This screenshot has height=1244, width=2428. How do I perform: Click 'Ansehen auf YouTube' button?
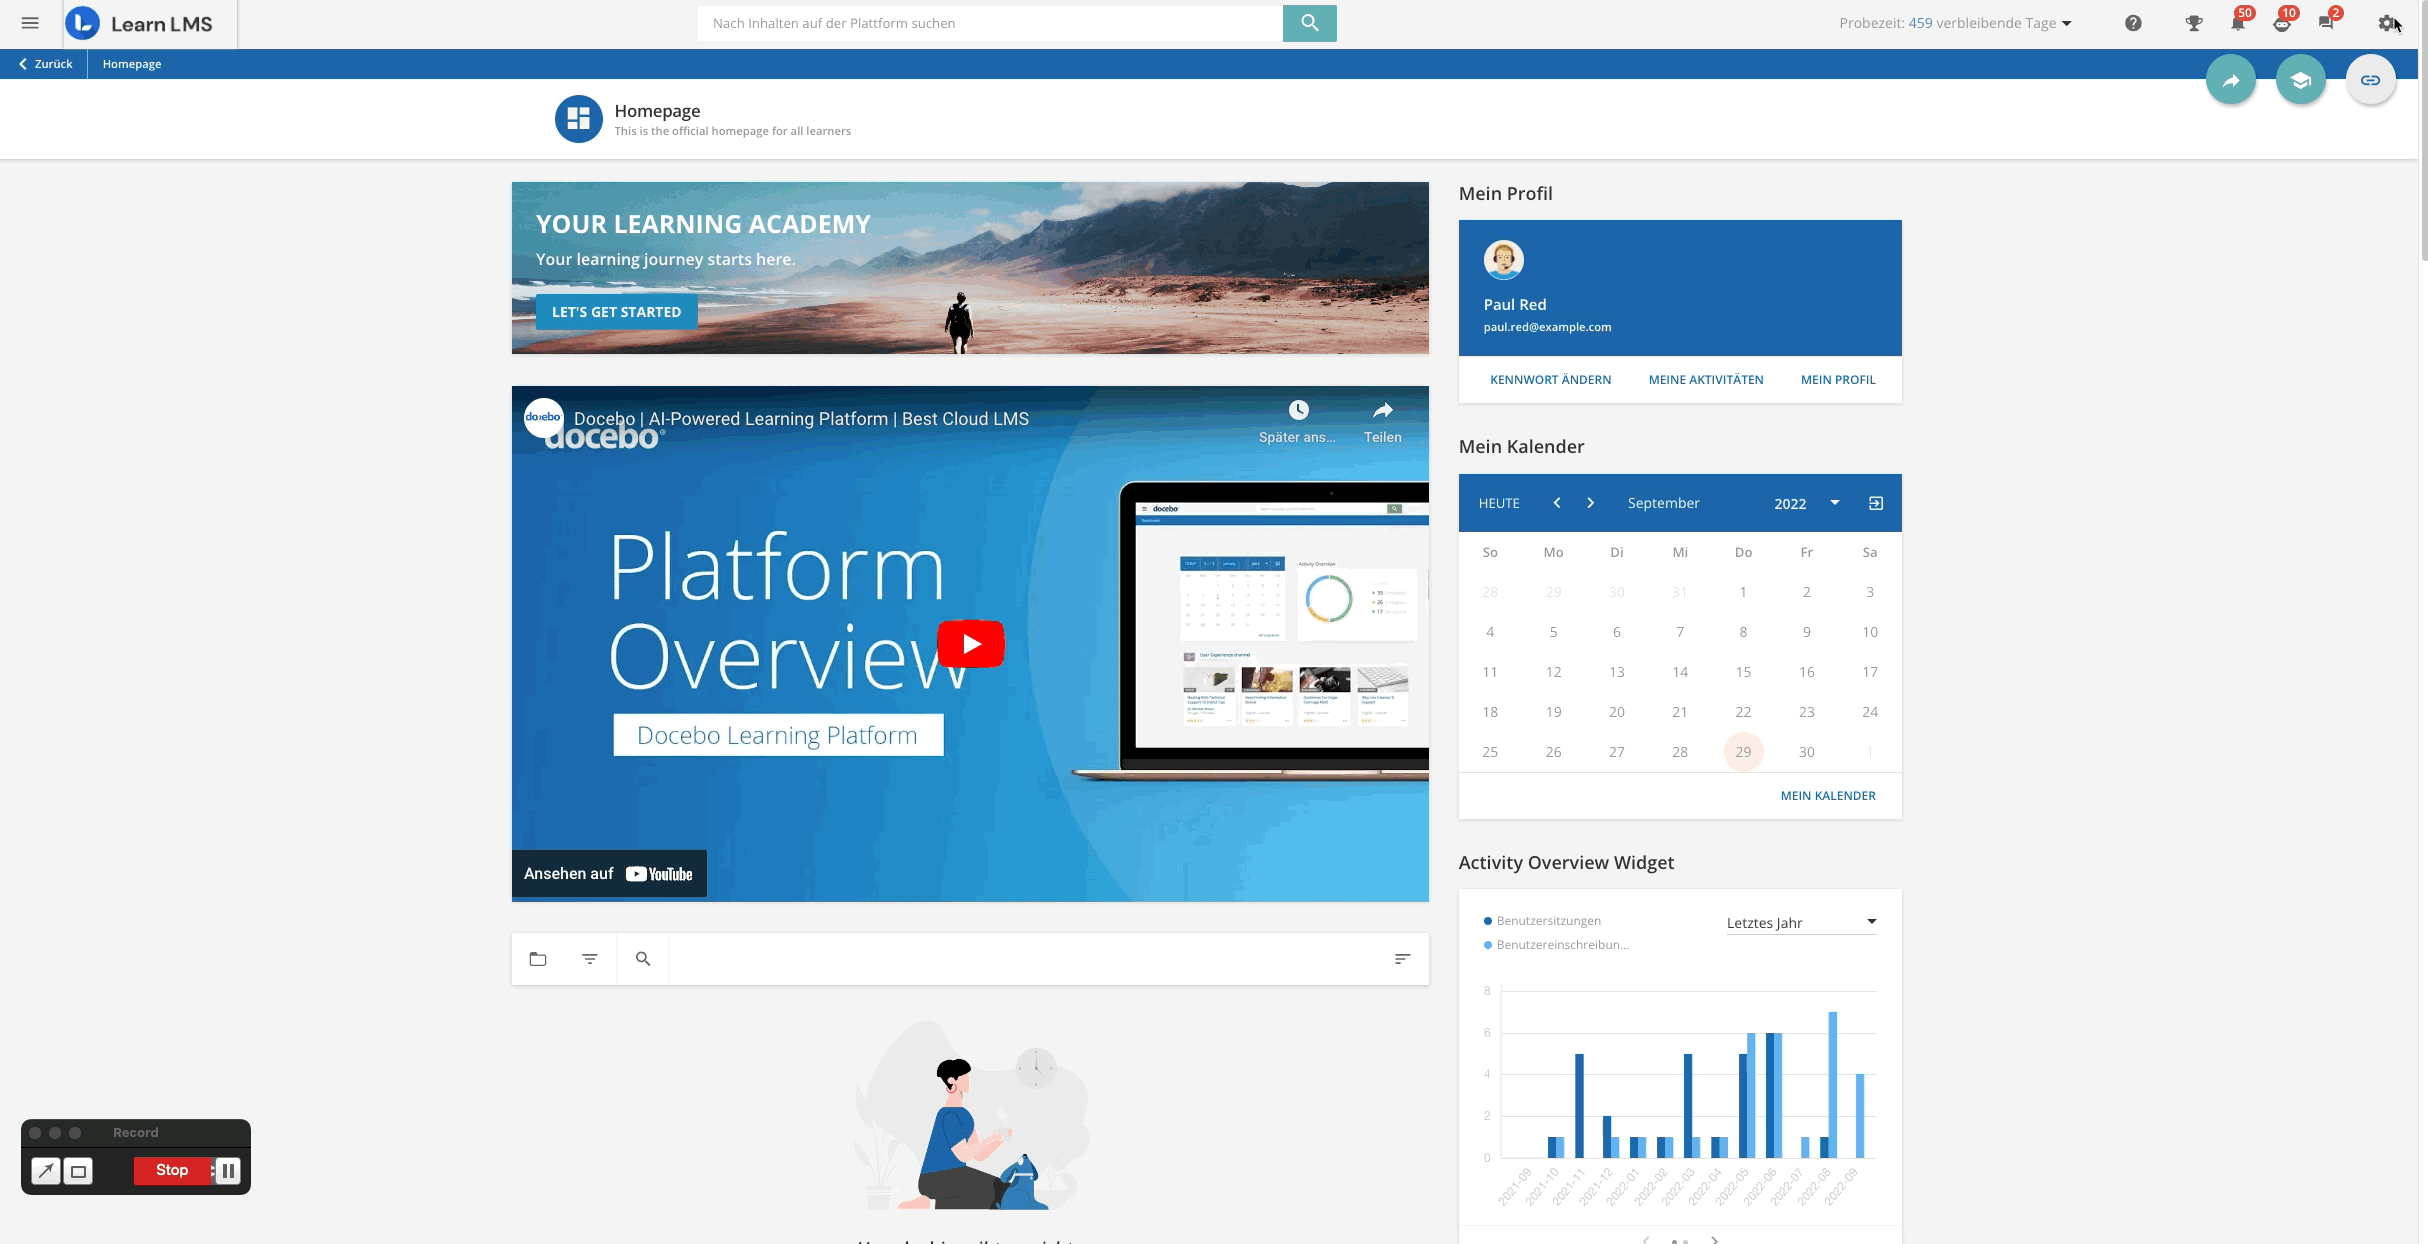(x=609, y=874)
